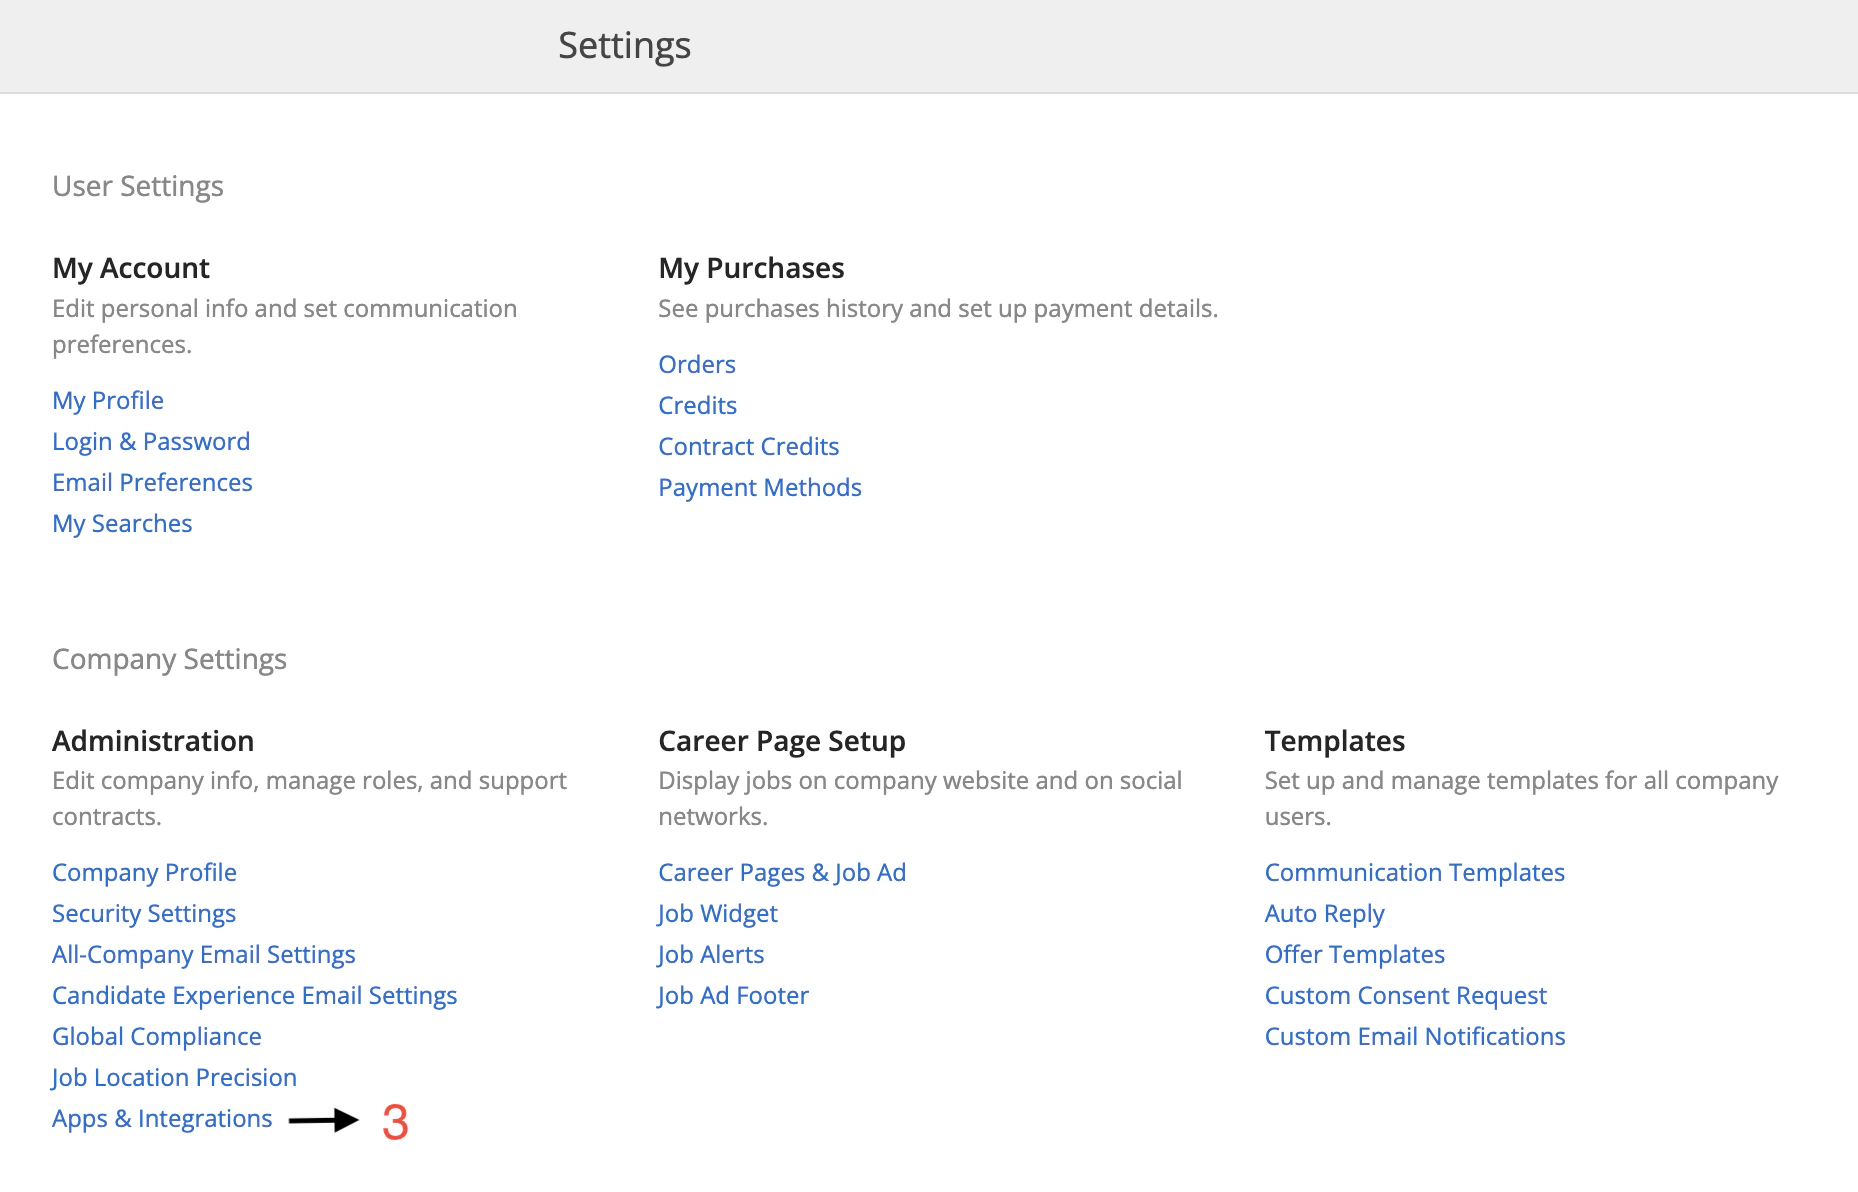View Contract Credits

748,446
